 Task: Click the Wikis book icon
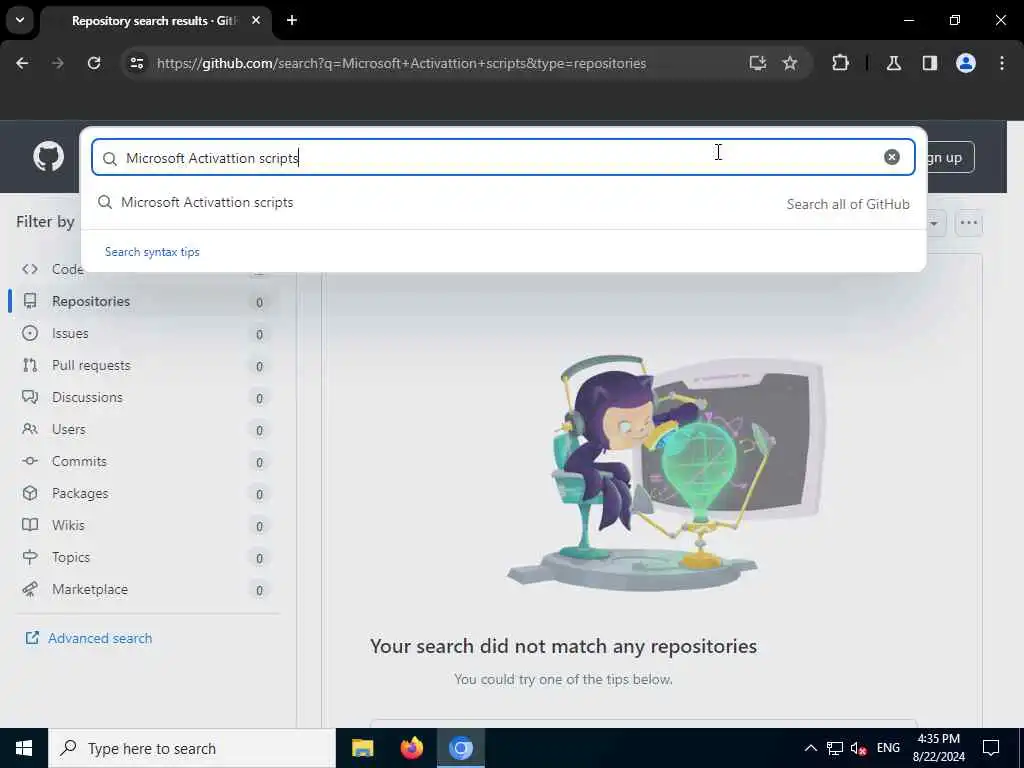(30, 525)
